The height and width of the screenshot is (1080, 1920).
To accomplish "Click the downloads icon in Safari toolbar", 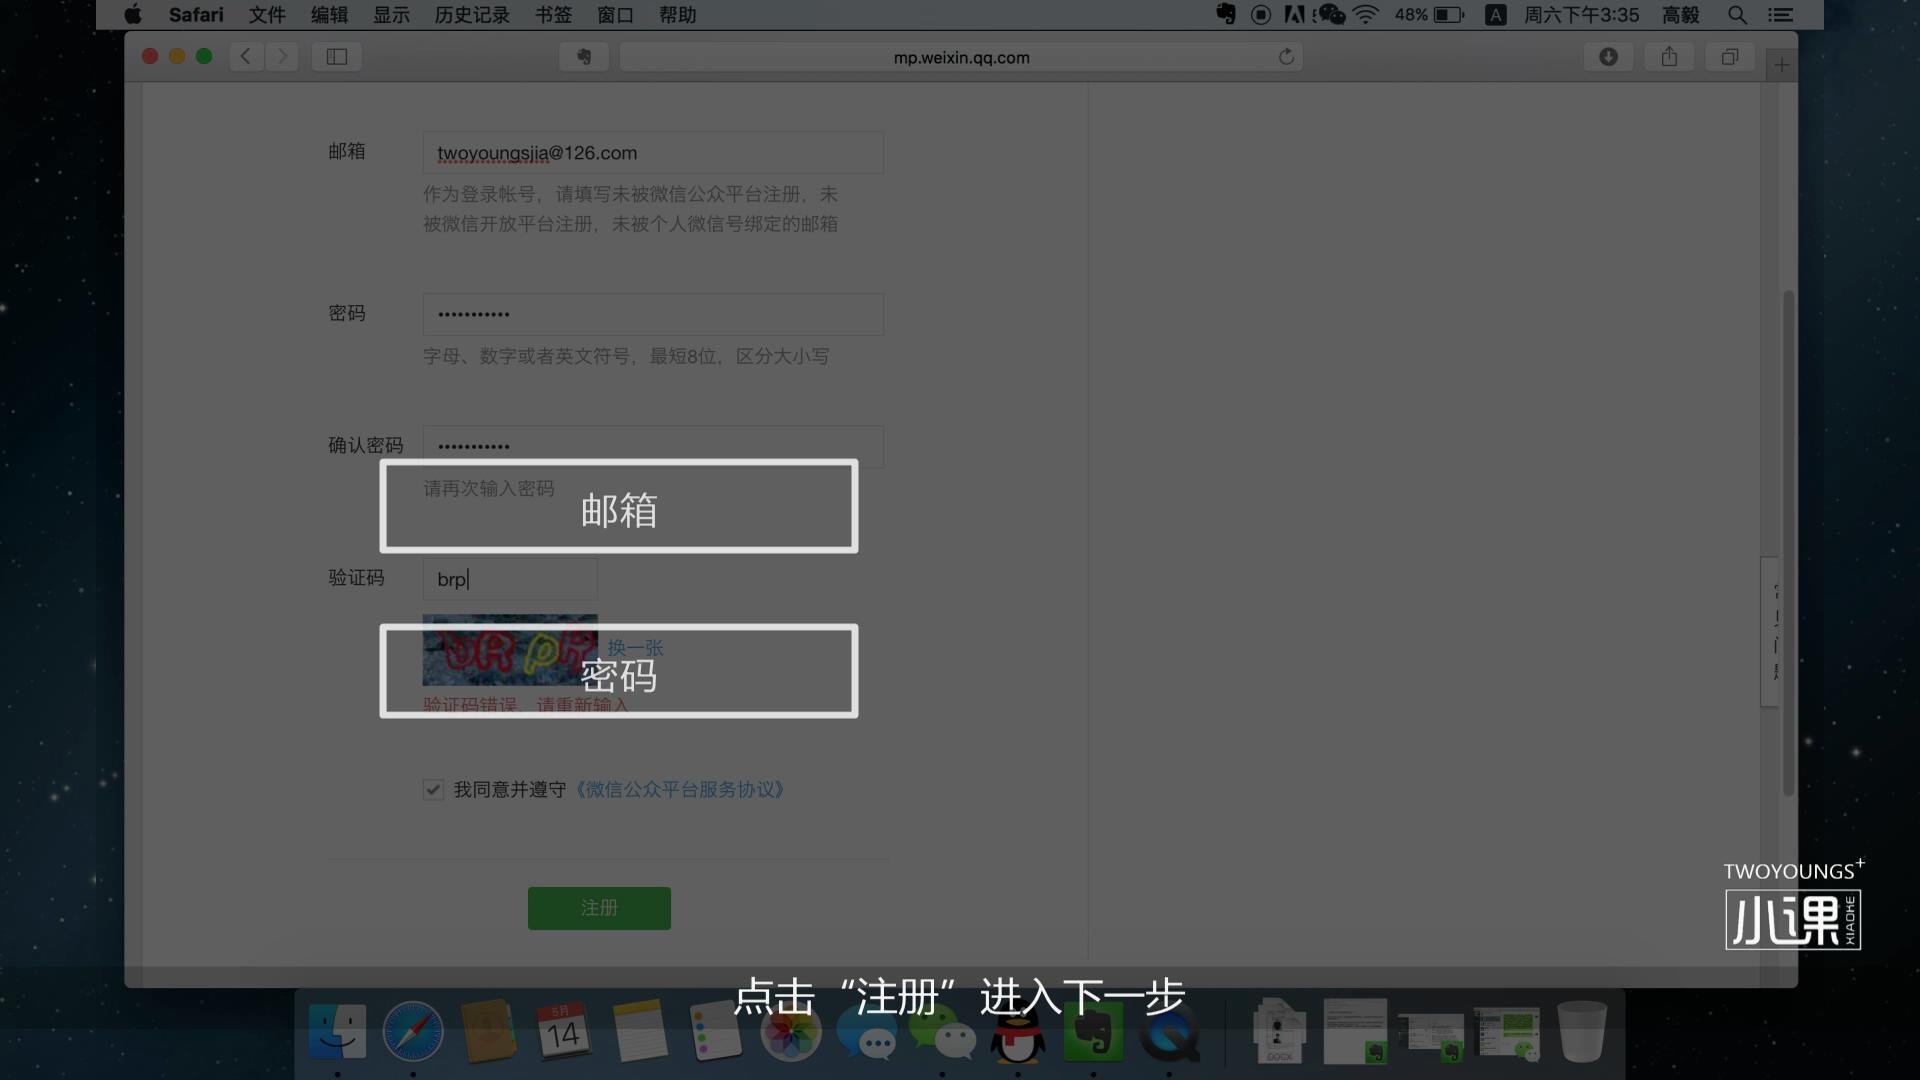I will coord(1608,57).
